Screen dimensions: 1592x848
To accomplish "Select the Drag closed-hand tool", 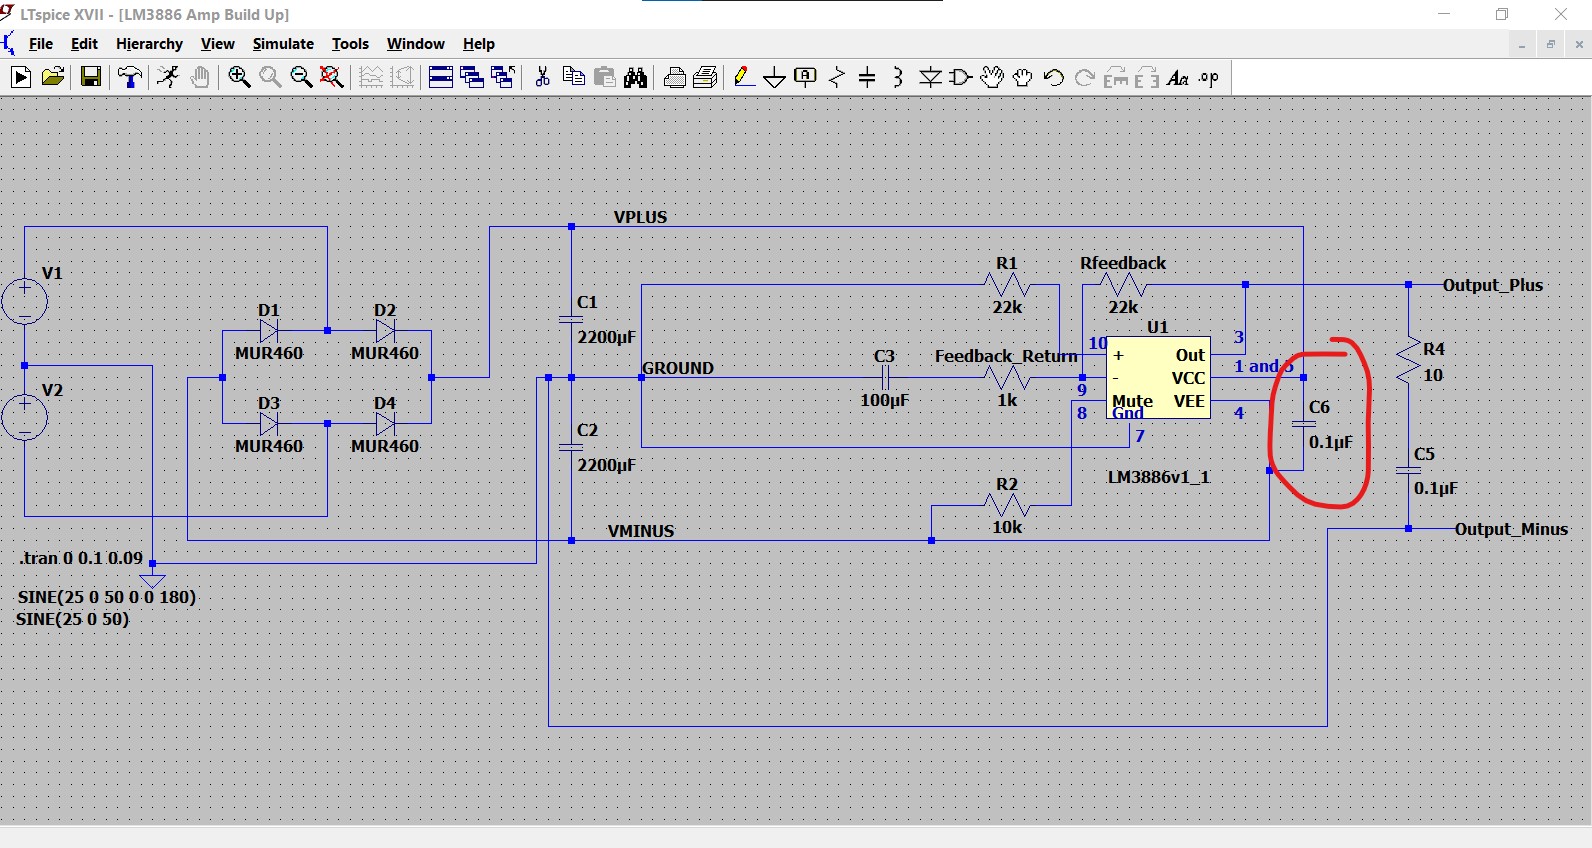I will tap(1023, 78).
